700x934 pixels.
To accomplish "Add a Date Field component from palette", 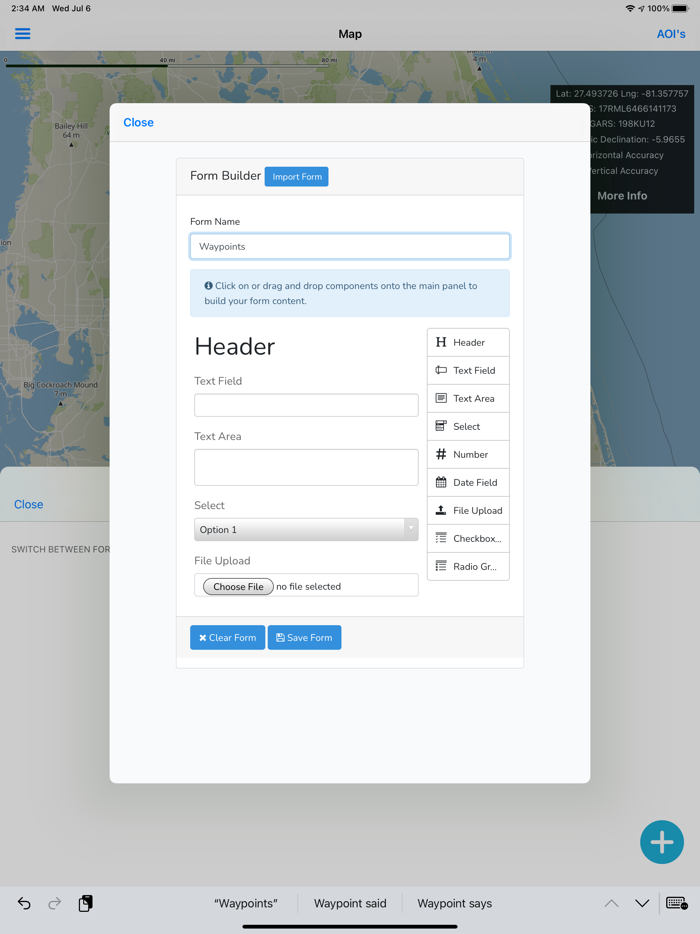I will (x=468, y=482).
